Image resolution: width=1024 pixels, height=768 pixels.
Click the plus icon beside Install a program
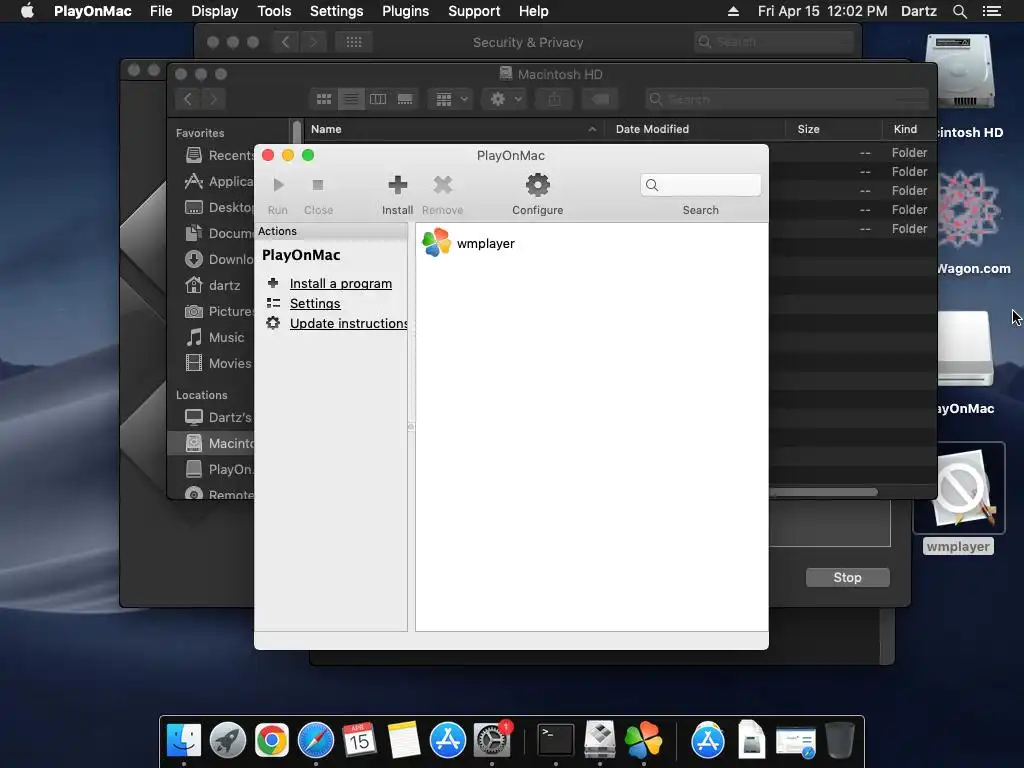tap(273, 283)
